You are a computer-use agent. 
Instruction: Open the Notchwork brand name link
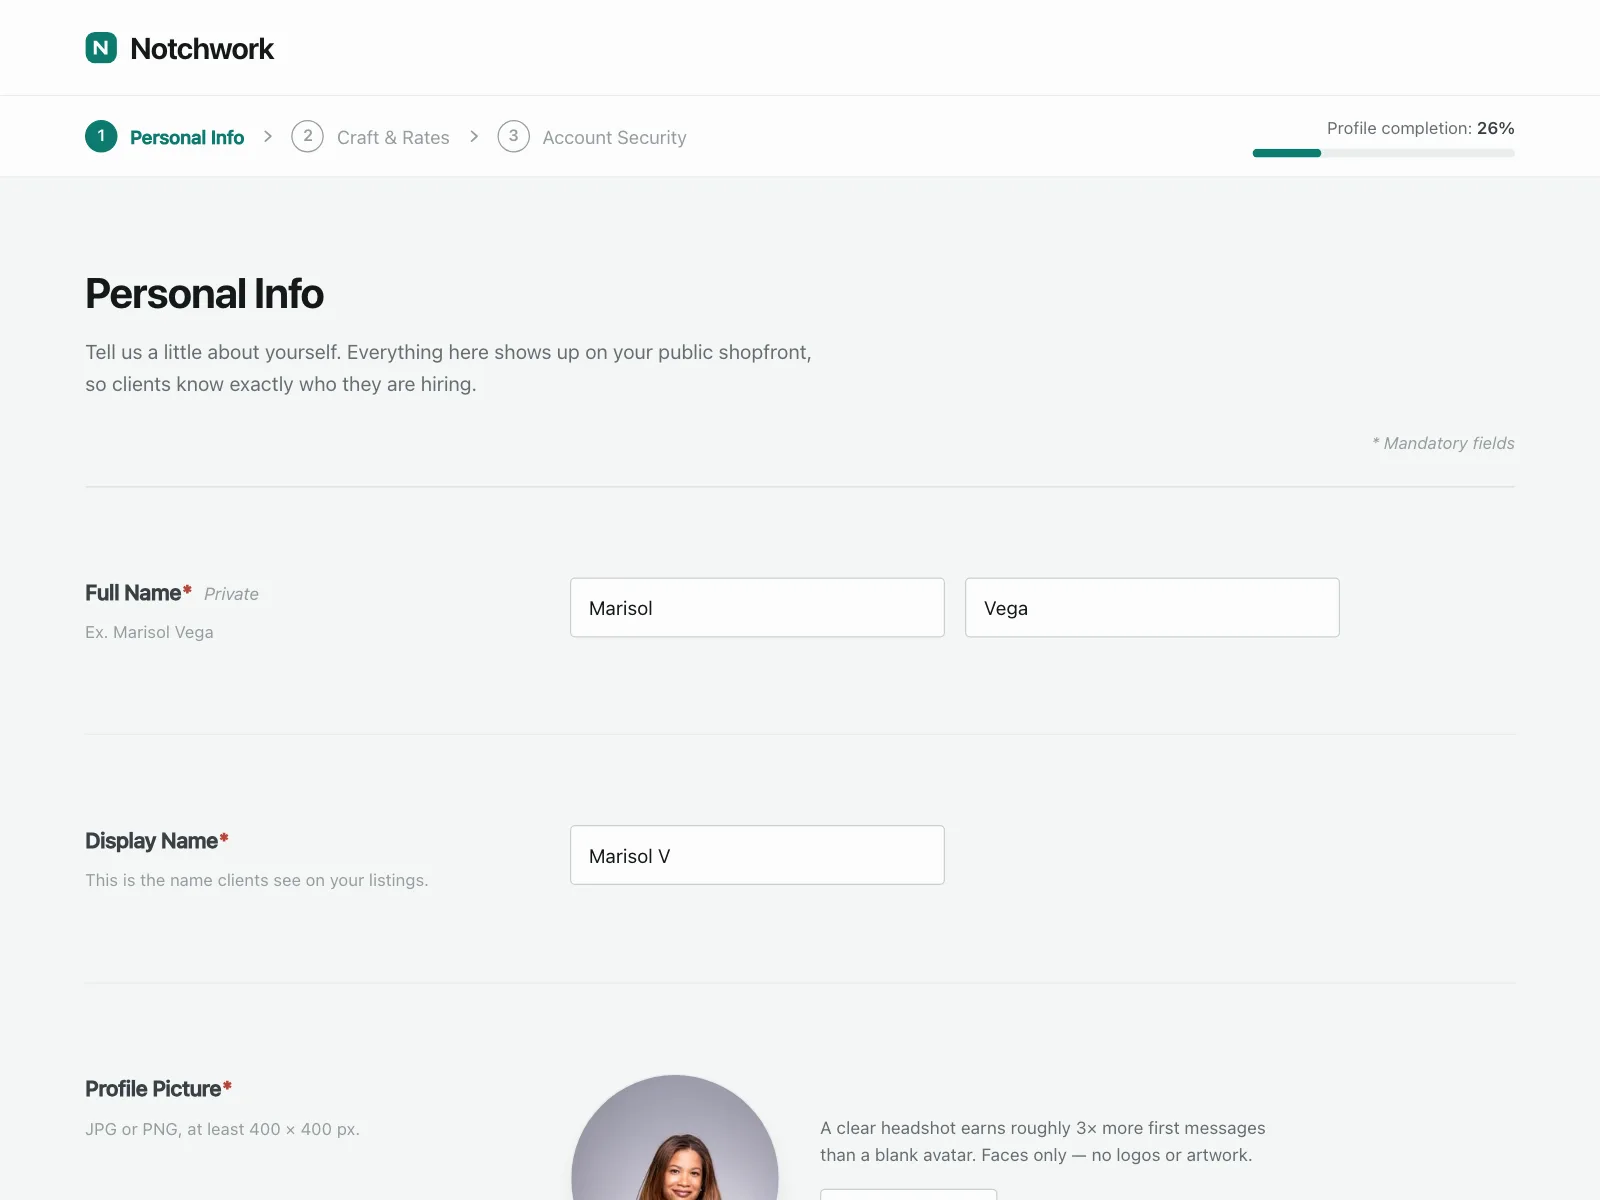(201, 48)
